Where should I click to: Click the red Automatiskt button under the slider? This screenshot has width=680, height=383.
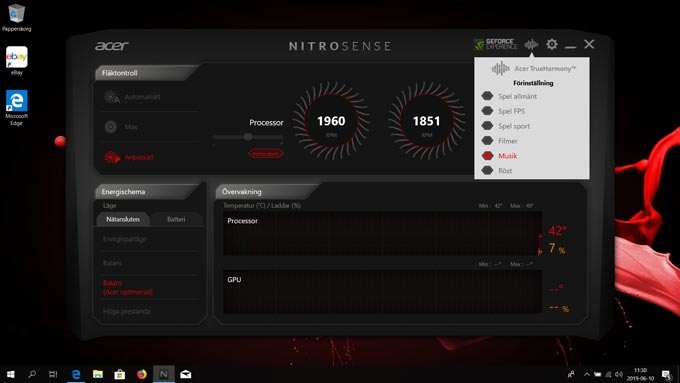coord(266,154)
